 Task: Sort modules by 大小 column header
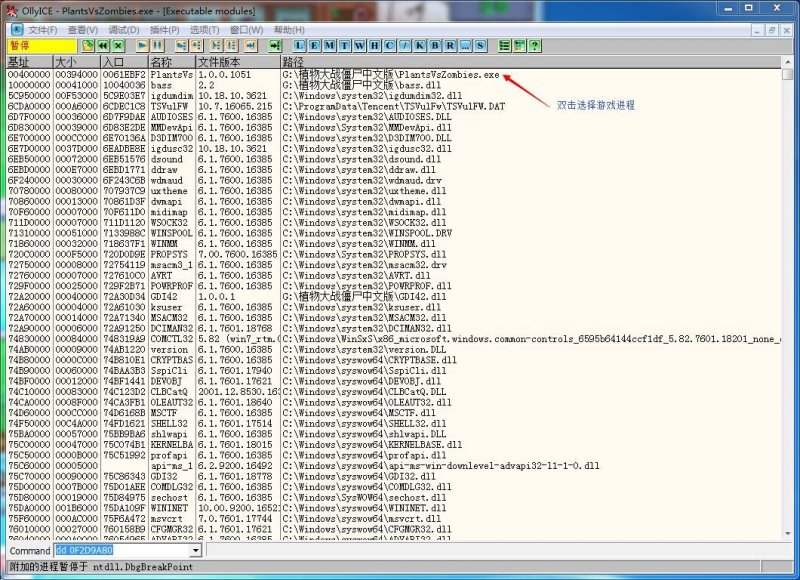77,62
